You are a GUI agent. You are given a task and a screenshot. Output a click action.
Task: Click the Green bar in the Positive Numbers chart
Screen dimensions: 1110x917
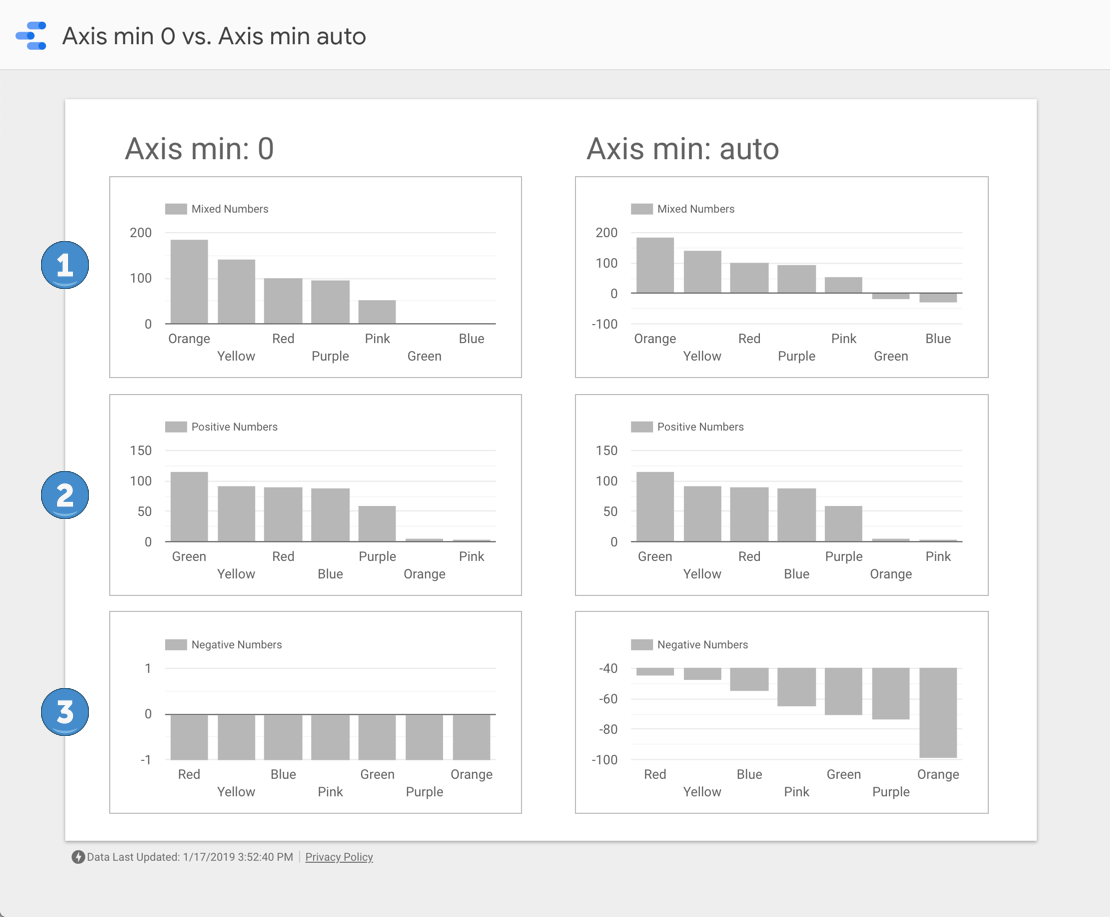(189, 505)
